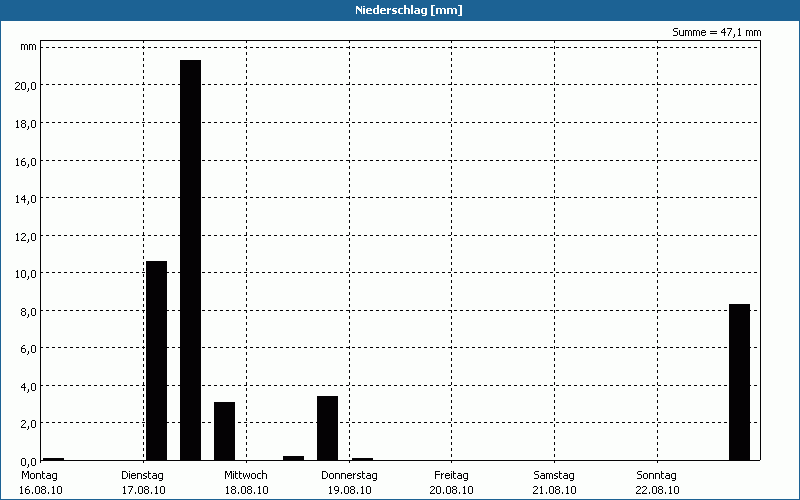Screen dimensions: 800x500
Task: Click the Mittwoch axis label
Action: [x=246, y=476]
